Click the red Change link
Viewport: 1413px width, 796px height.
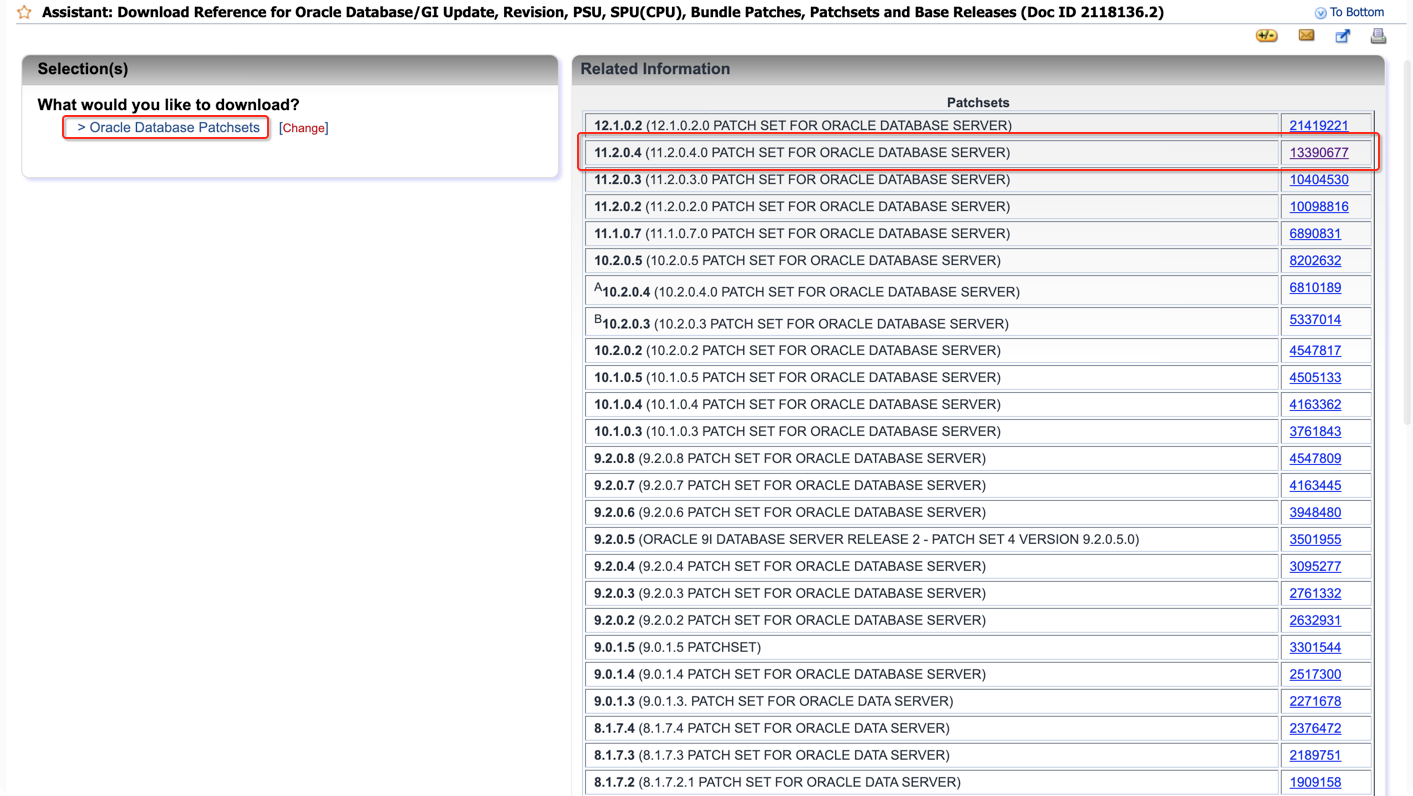coord(304,128)
